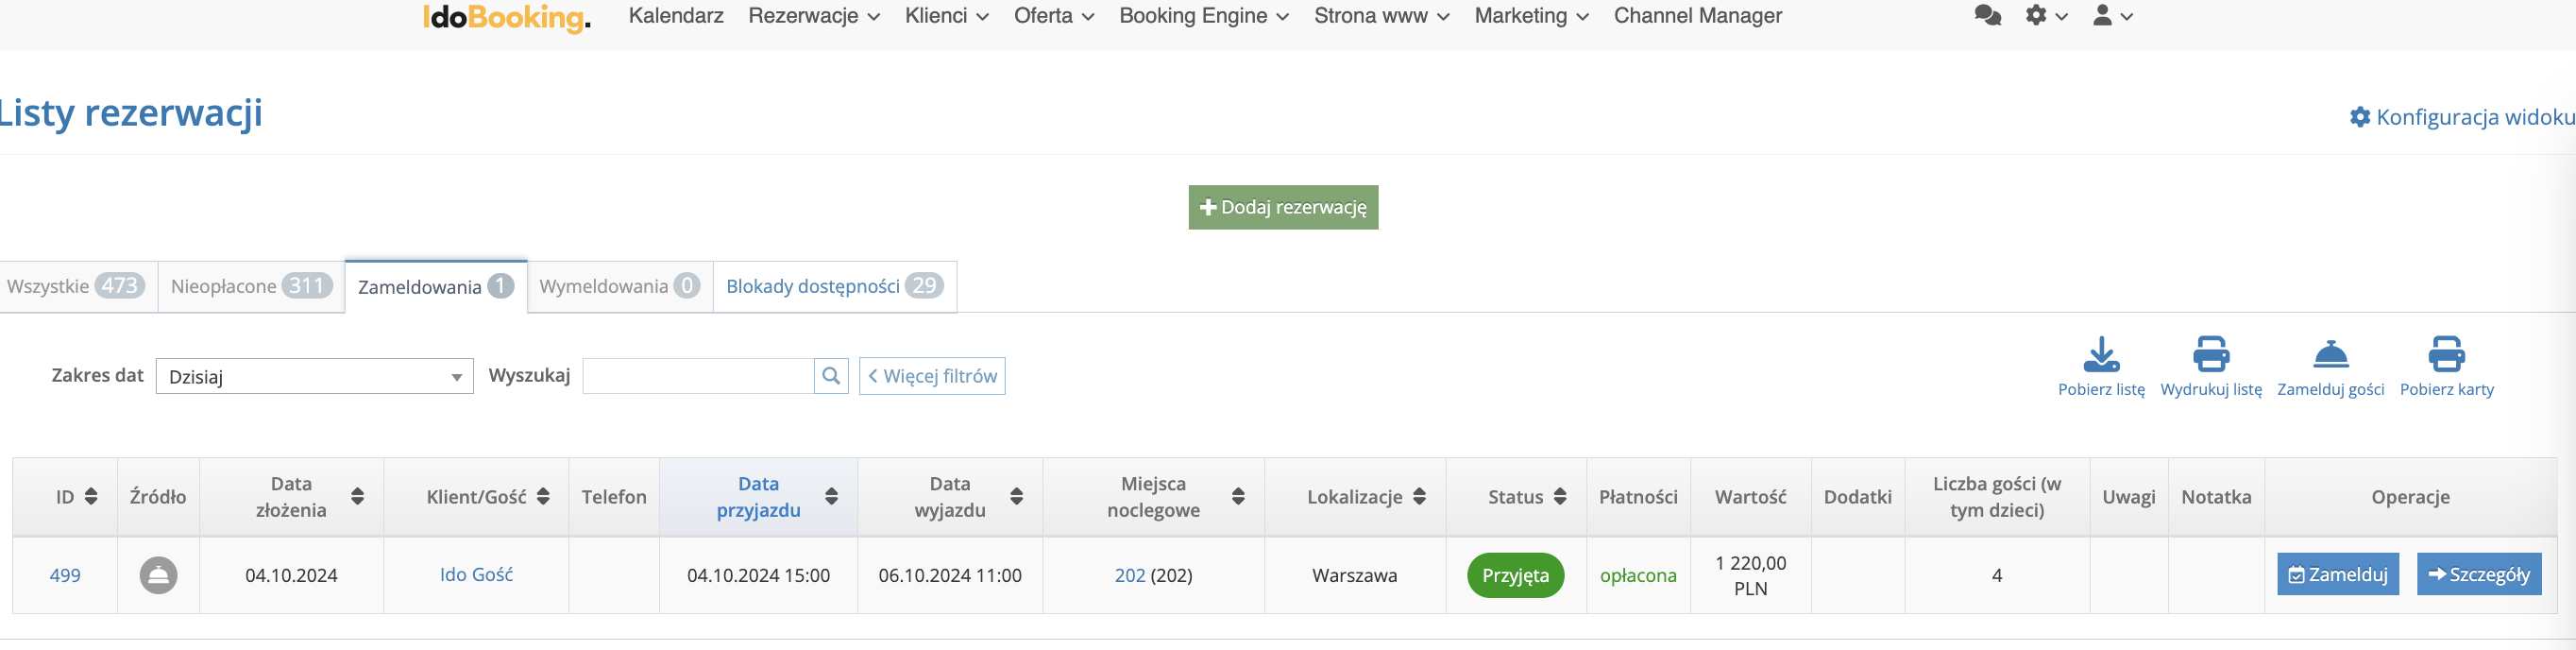Focus the Wyszukaj search field
The image size is (2576, 650).
coord(698,376)
